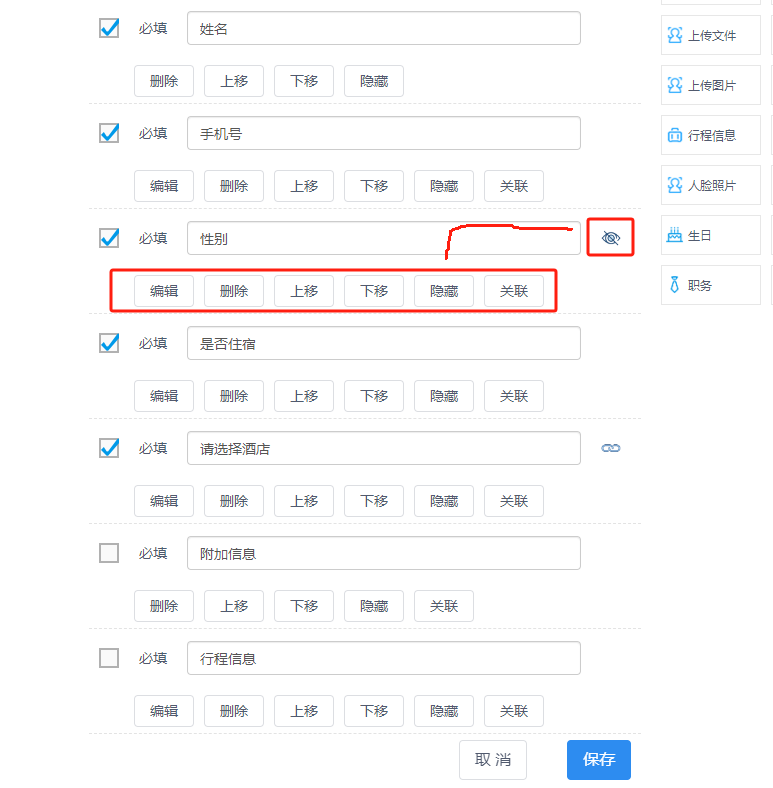The width and height of the screenshot is (773, 788).
Task: Click 关联 for the 行程信息 field row
Action: (x=514, y=711)
